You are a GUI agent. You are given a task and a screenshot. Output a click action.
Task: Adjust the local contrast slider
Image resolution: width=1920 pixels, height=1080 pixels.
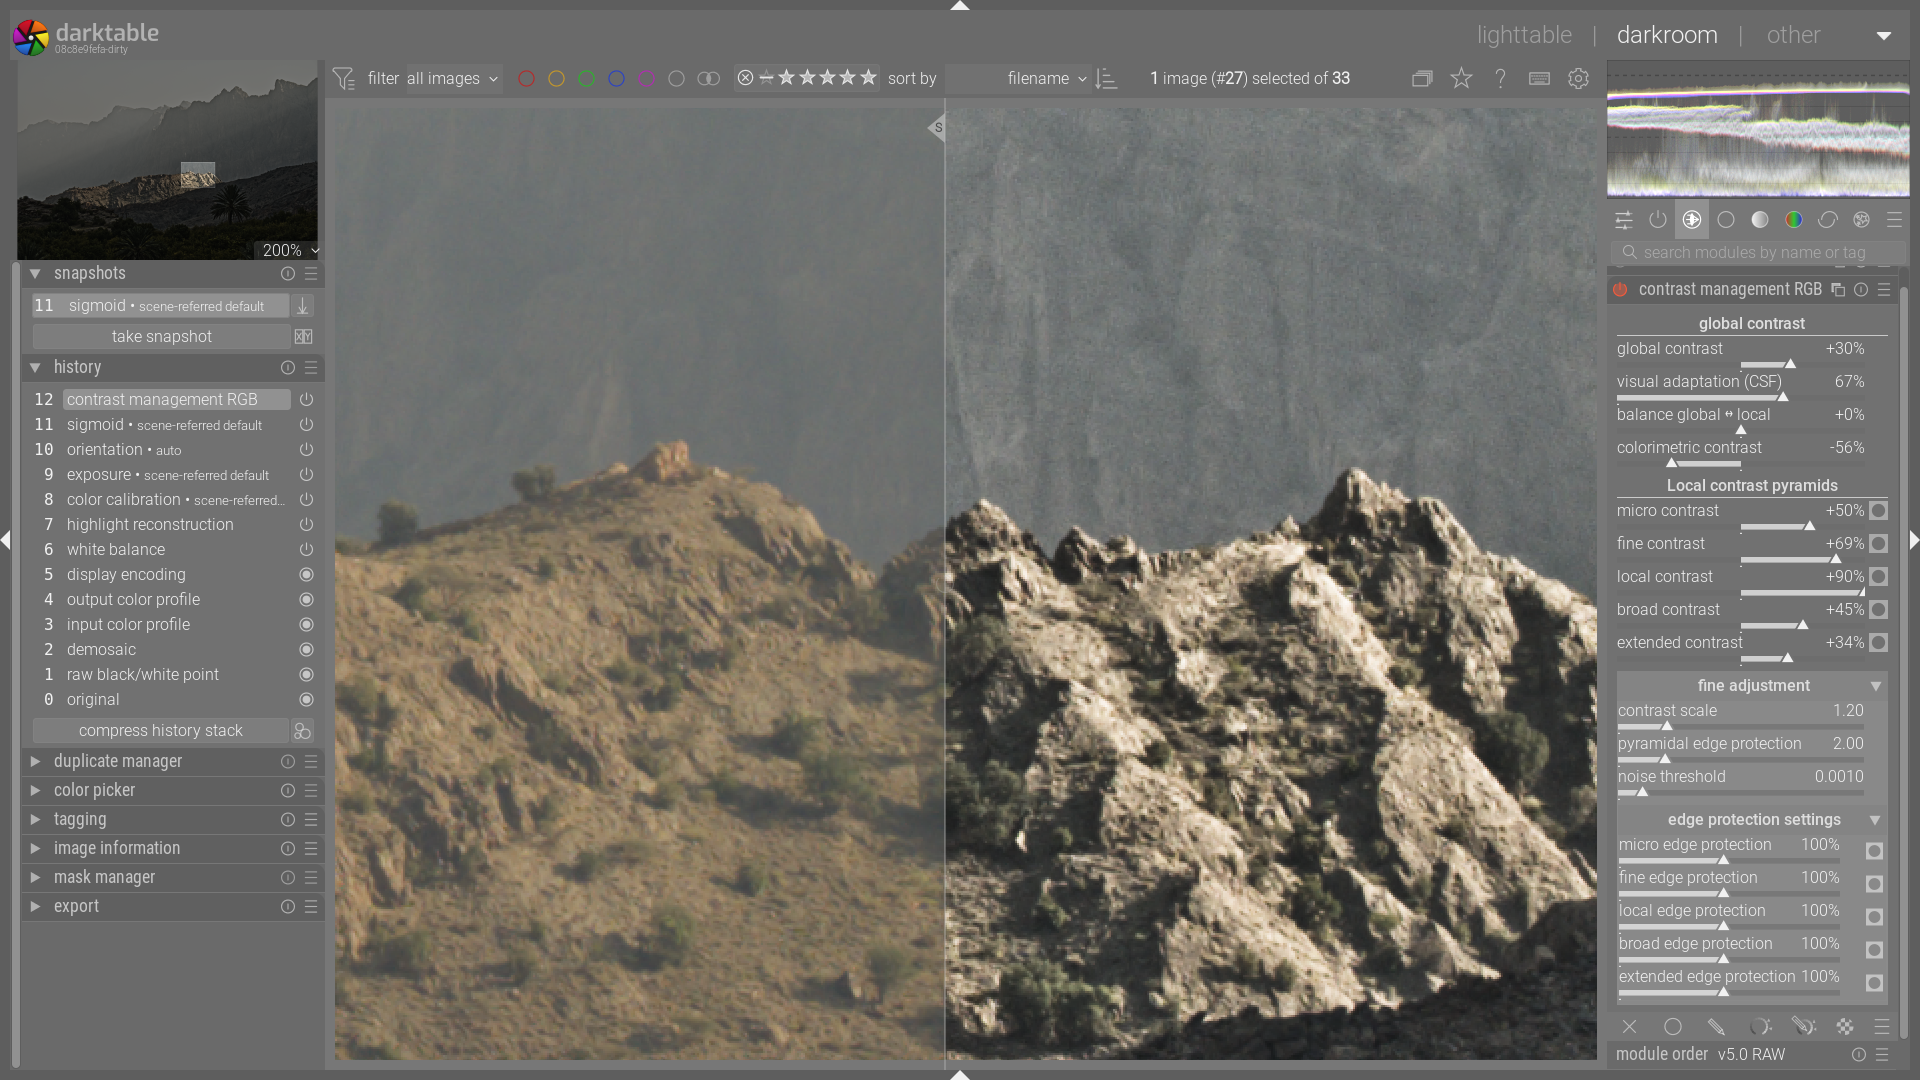[x=1802, y=593]
